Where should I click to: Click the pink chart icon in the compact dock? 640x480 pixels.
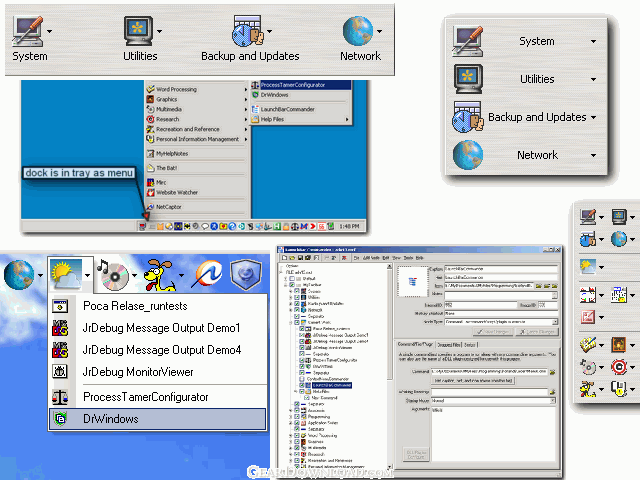point(587,317)
